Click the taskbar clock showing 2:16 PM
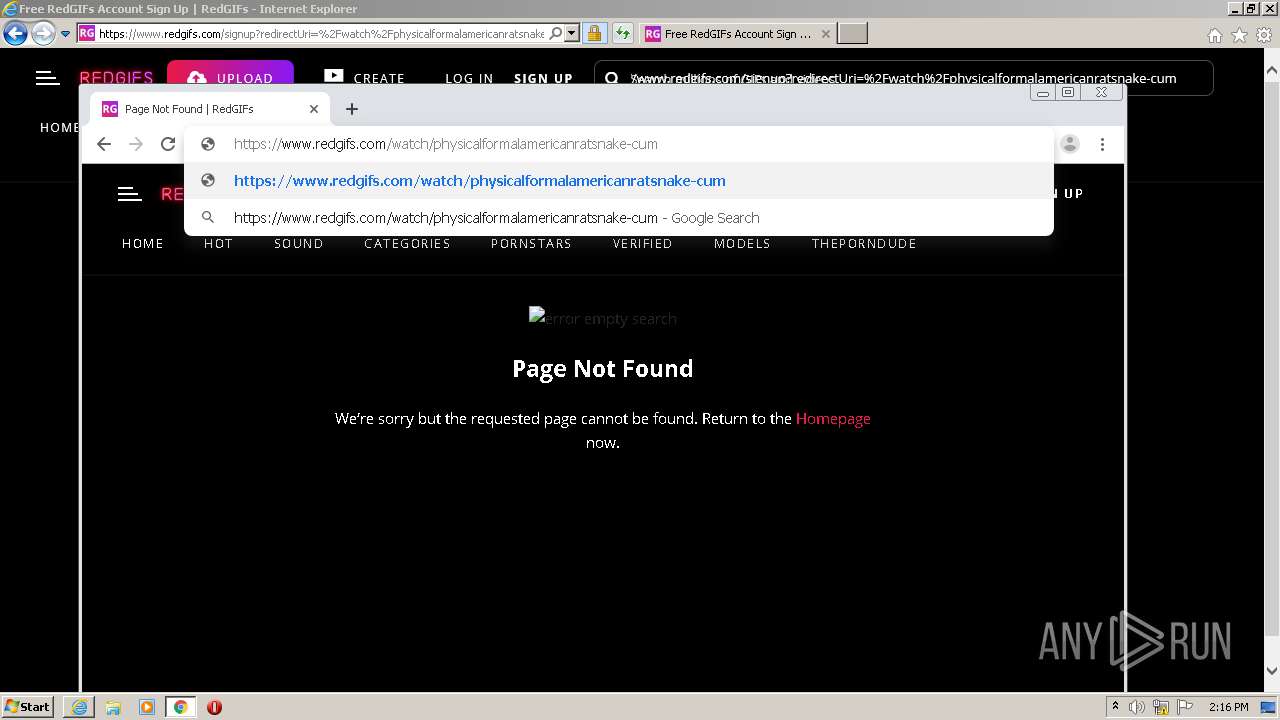 (1228, 707)
